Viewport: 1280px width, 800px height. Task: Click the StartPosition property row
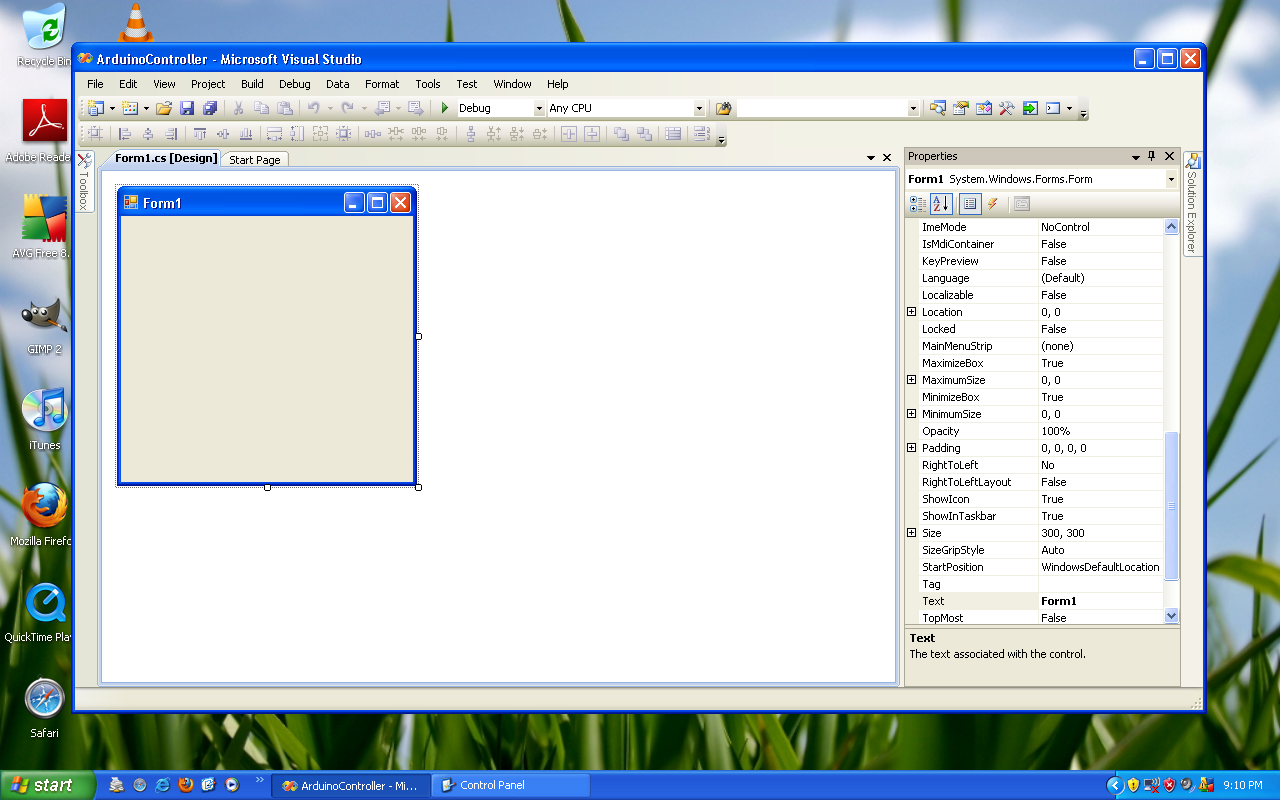tap(1041, 567)
